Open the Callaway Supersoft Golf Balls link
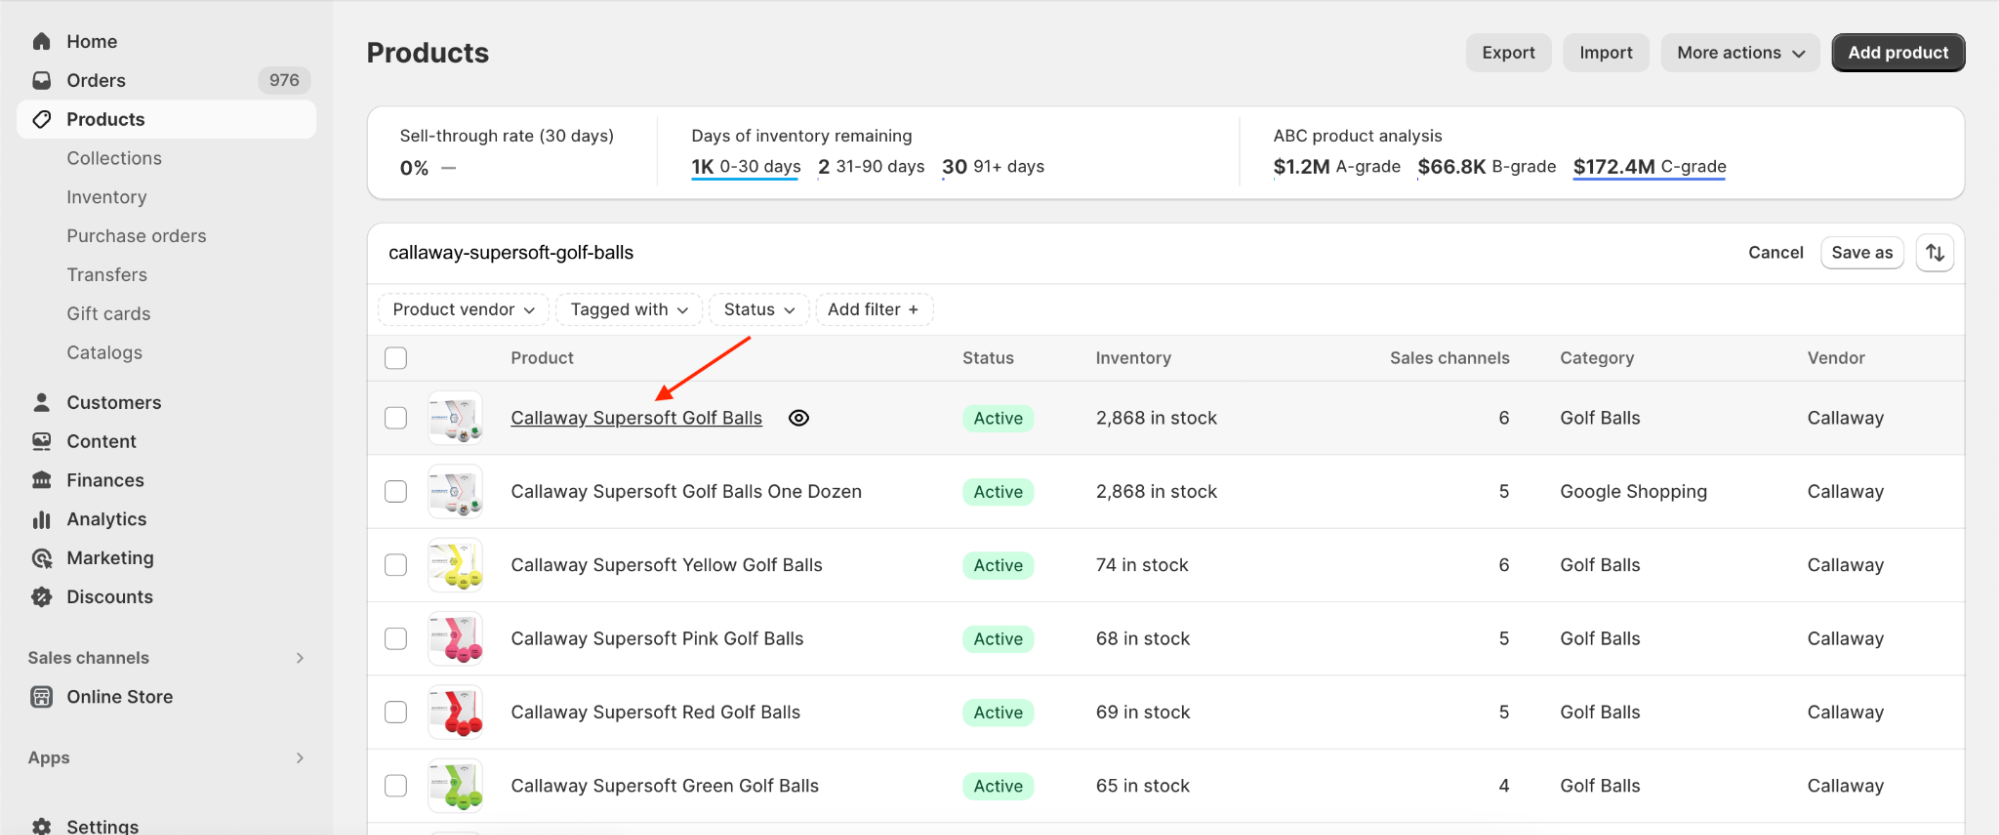This screenshot has height=835, width=1999. (x=636, y=418)
